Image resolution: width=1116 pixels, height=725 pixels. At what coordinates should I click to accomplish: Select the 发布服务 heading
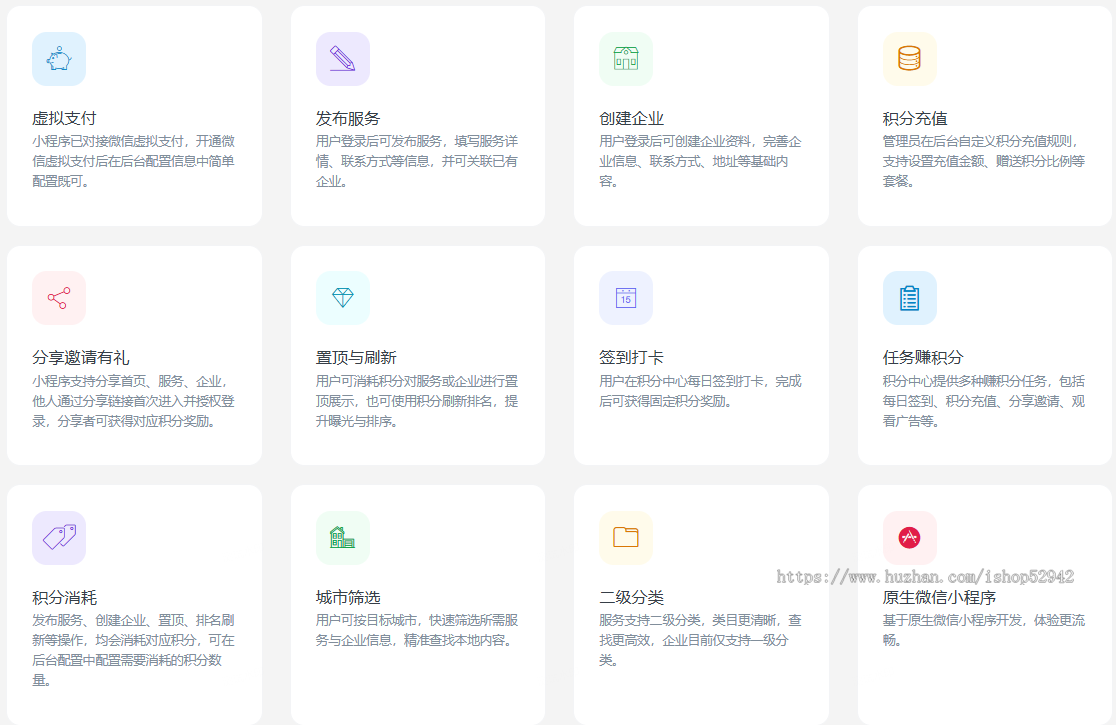pyautogui.click(x=348, y=118)
